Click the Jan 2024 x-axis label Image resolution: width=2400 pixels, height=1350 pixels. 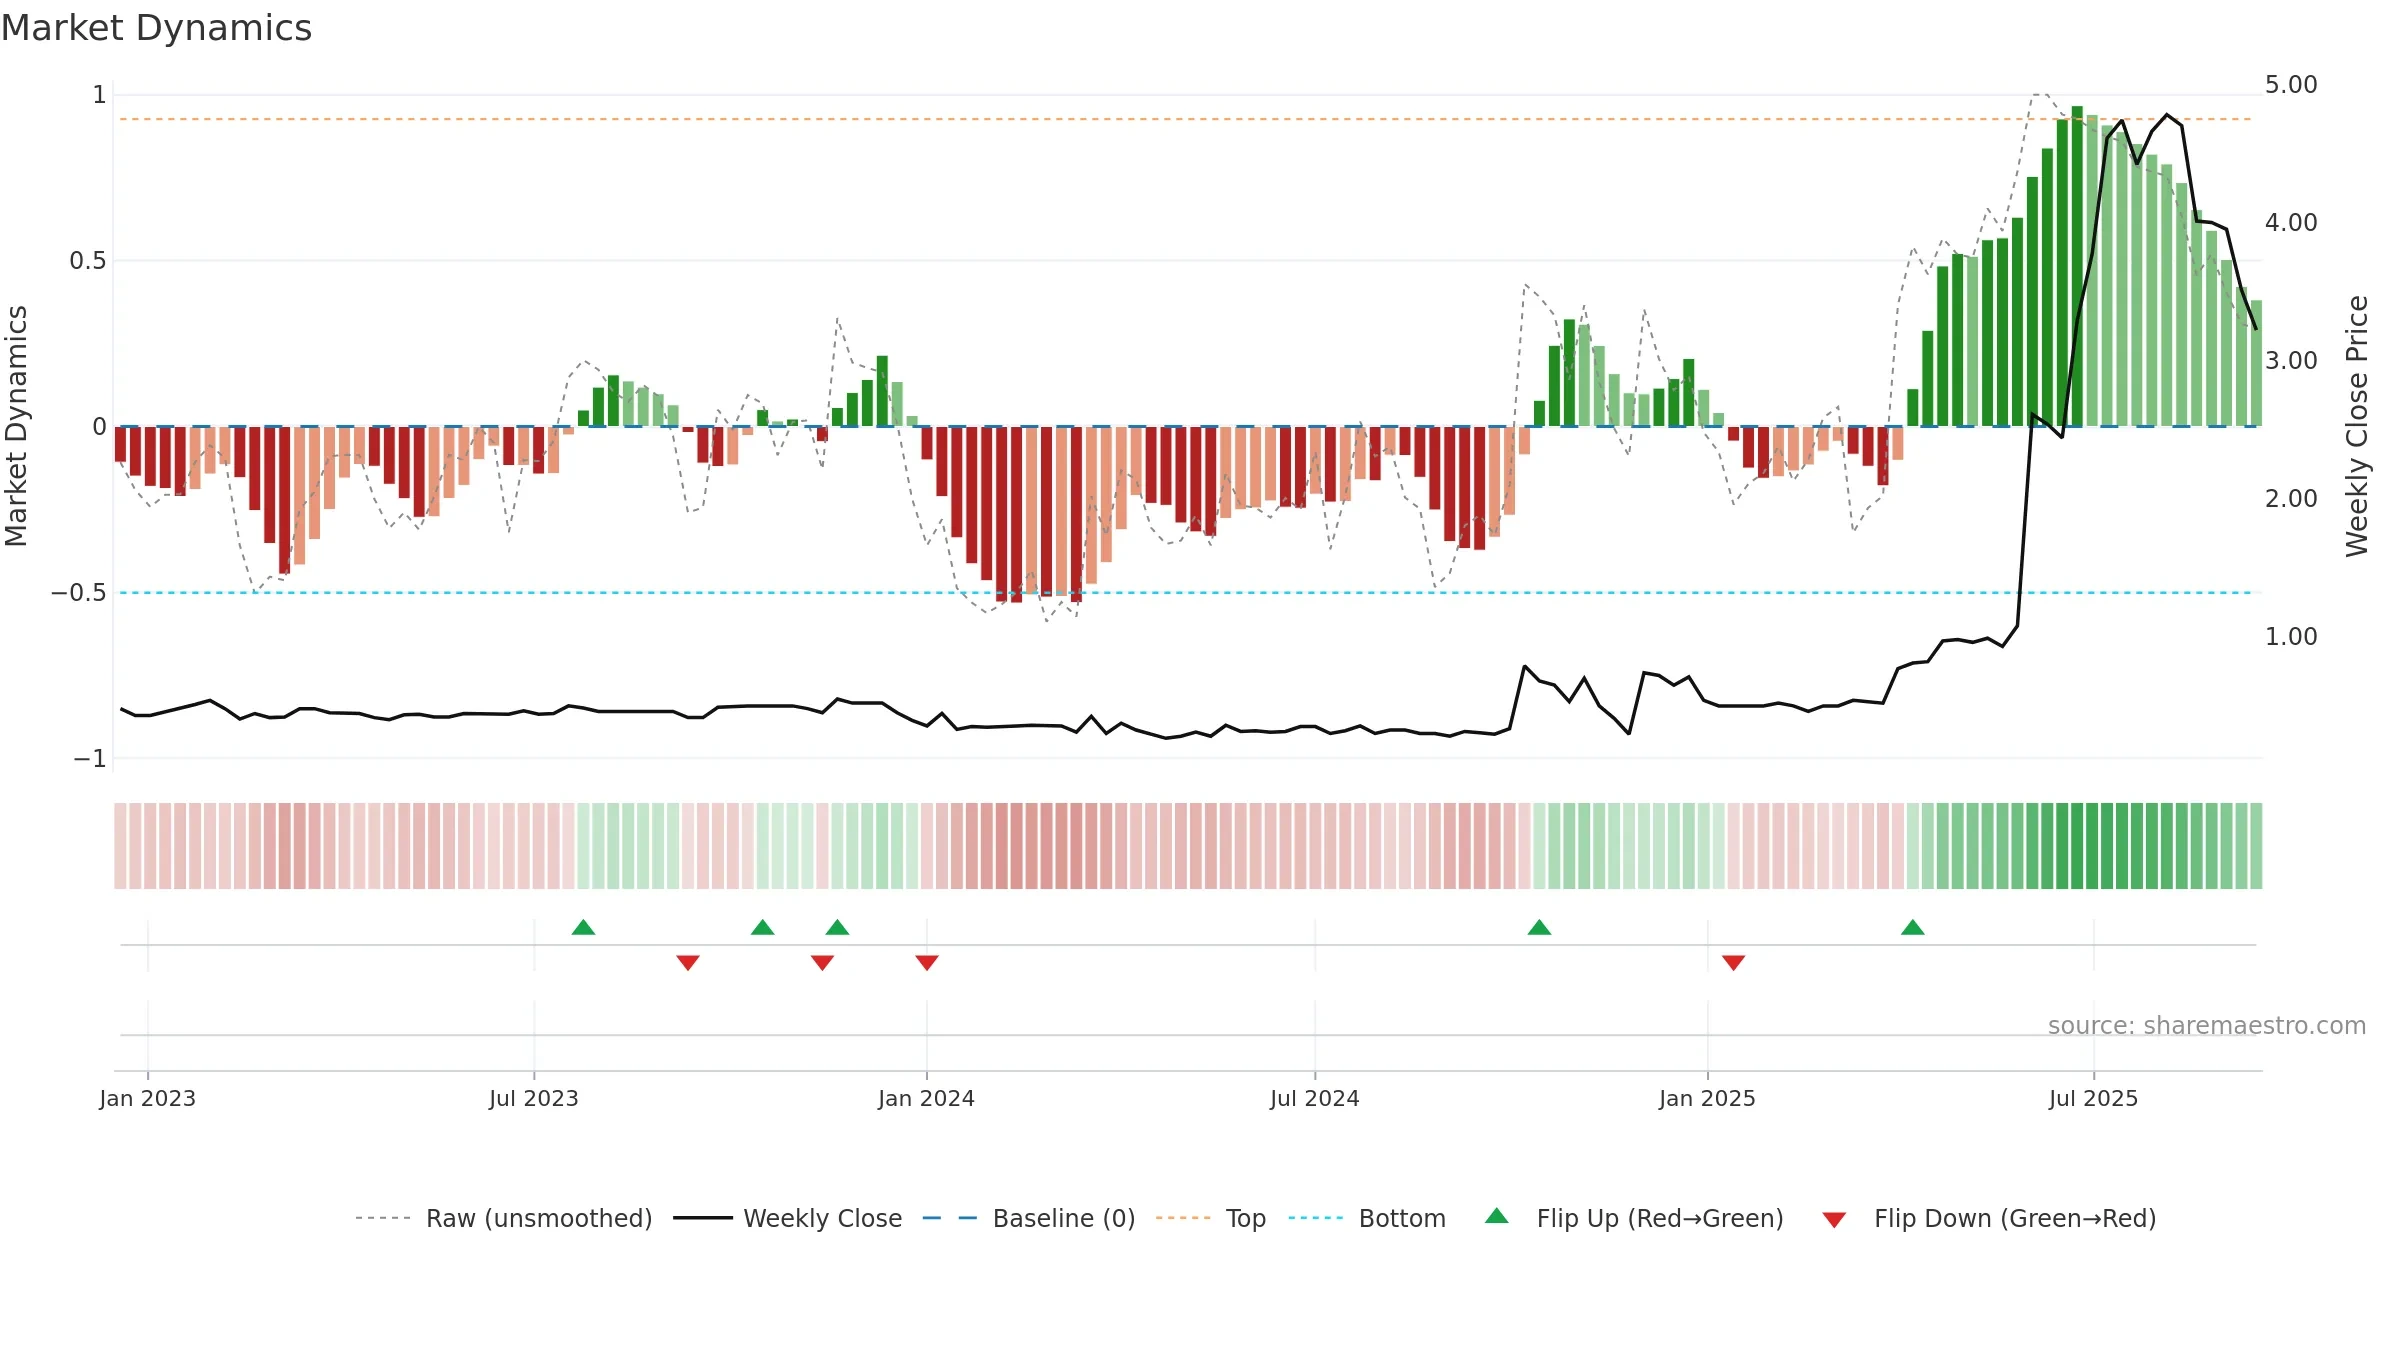coord(927,1098)
